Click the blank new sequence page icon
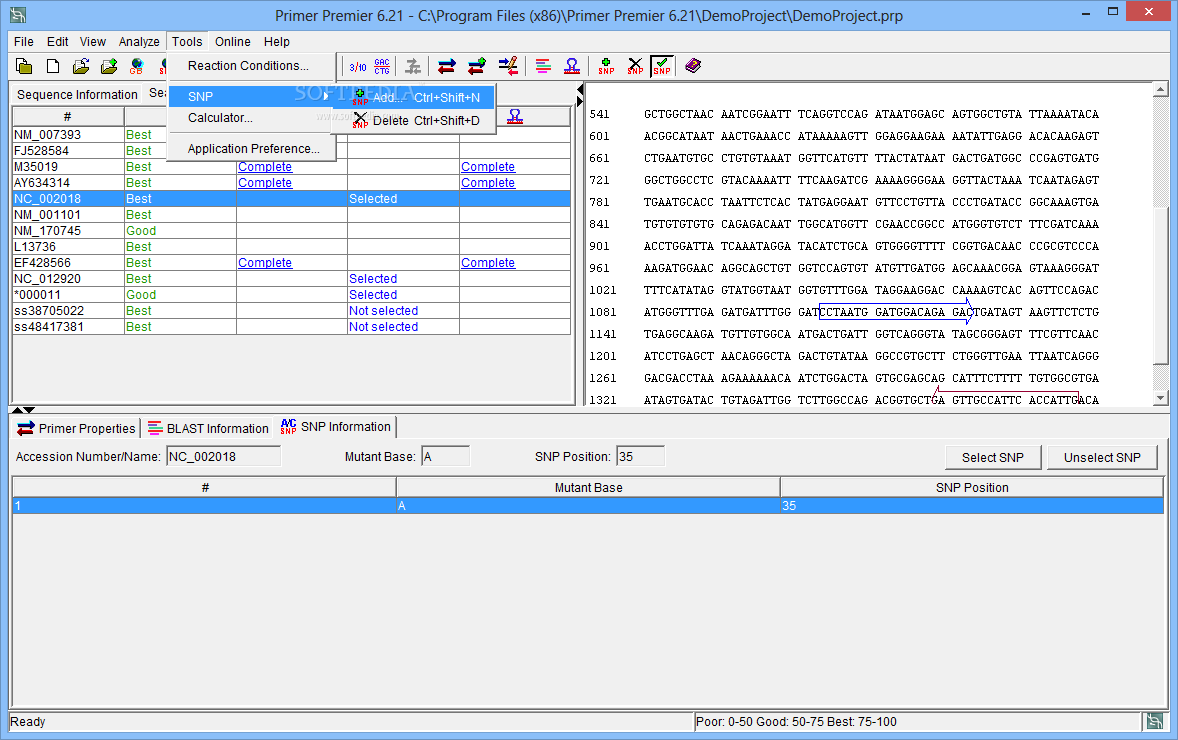 (x=53, y=67)
